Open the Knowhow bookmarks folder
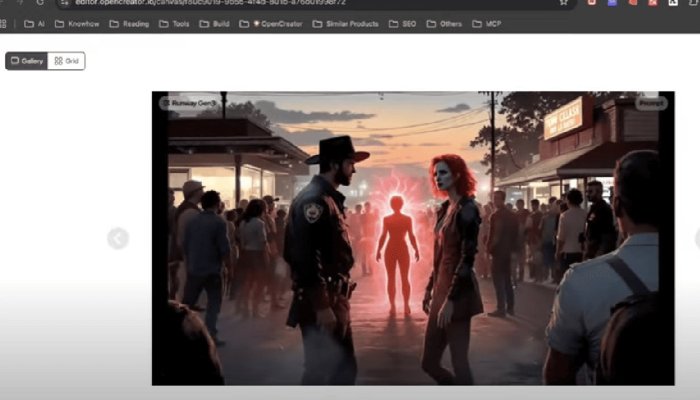The image size is (700, 400). [x=77, y=24]
